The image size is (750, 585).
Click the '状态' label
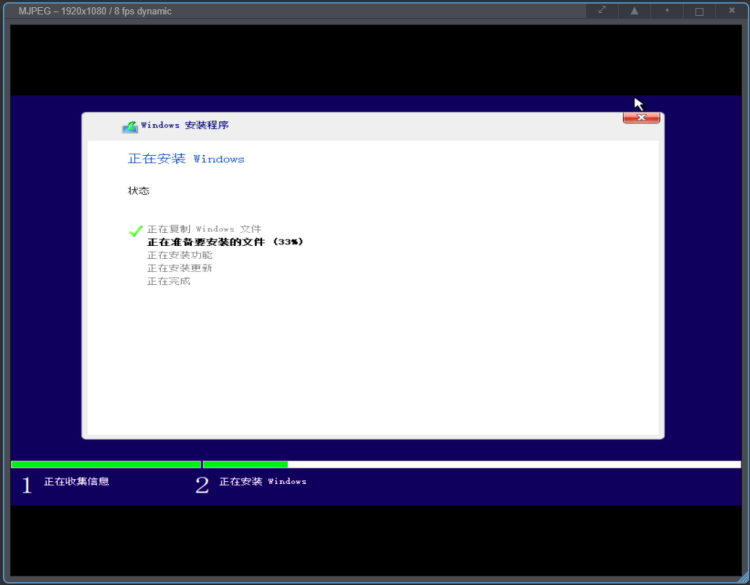(139, 191)
